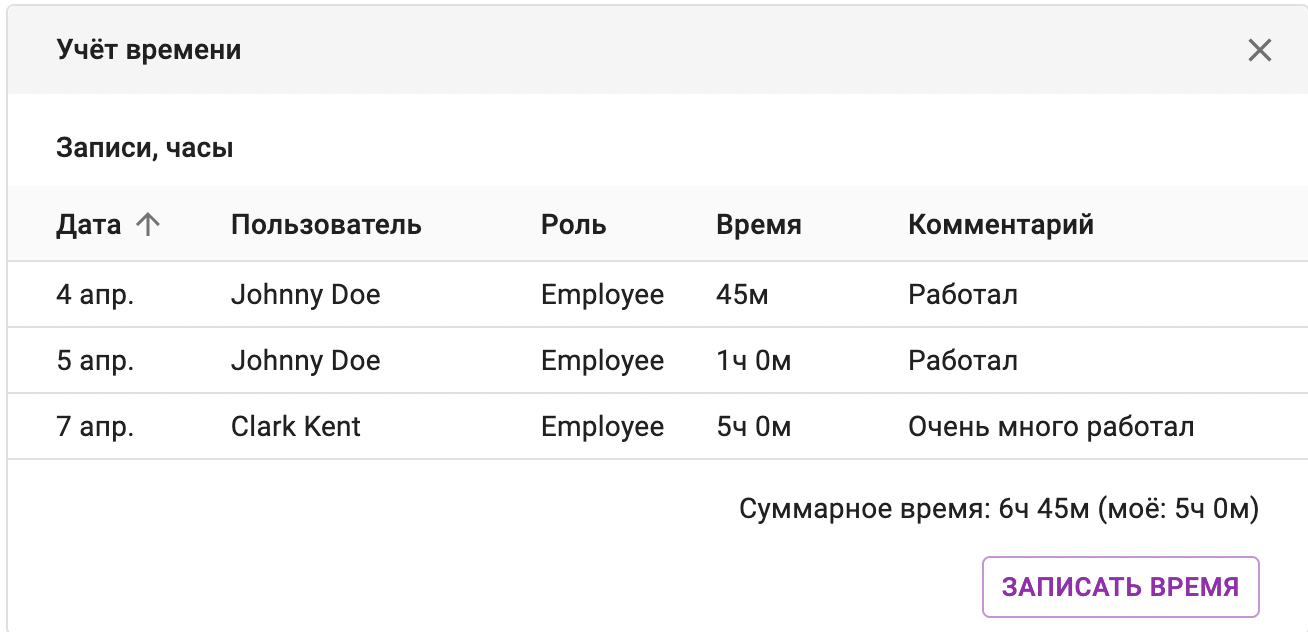Screen dimensions: 1308x632
Task: Sort by the Дата column header
Action: click(89, 224)
